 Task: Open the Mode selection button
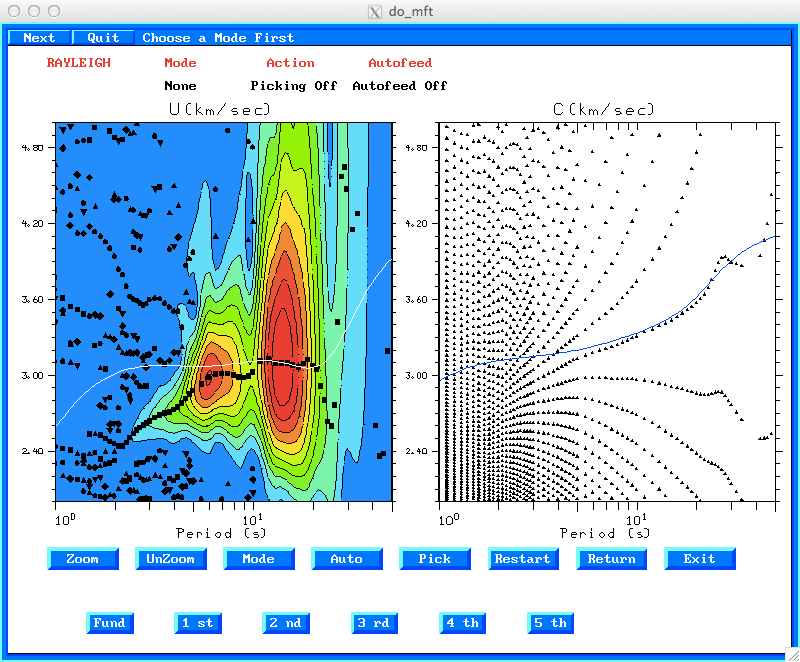tap(259, 559)
